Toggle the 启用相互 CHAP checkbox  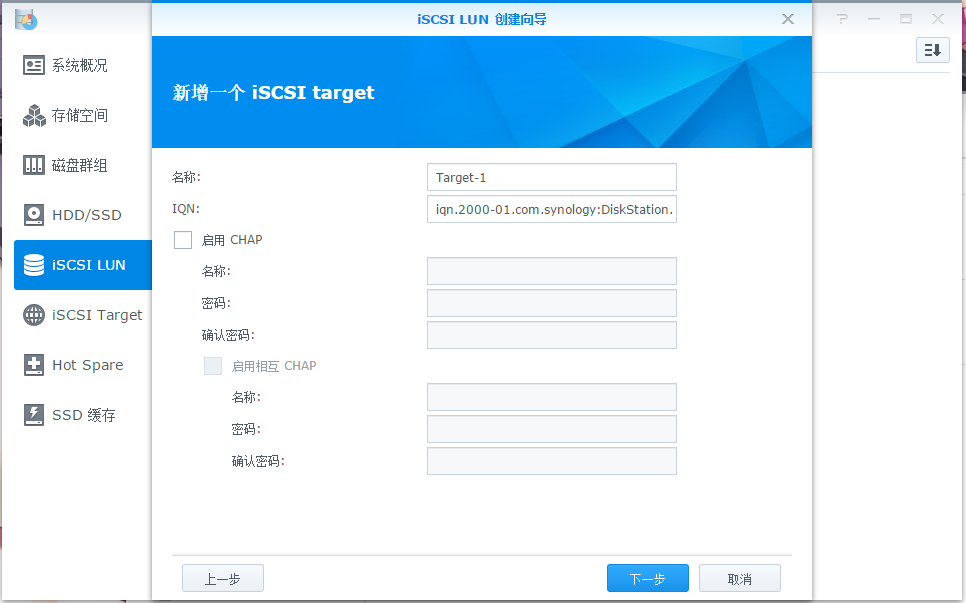coord(213,366)
